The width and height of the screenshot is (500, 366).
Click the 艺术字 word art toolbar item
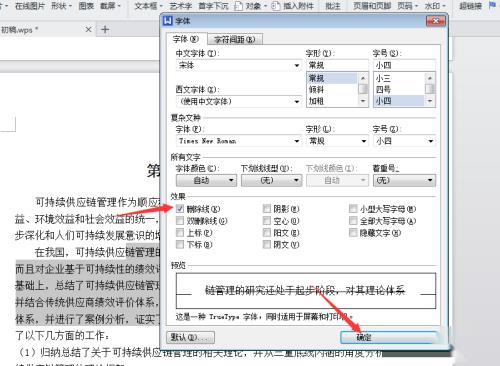click(x=181, y=6)
